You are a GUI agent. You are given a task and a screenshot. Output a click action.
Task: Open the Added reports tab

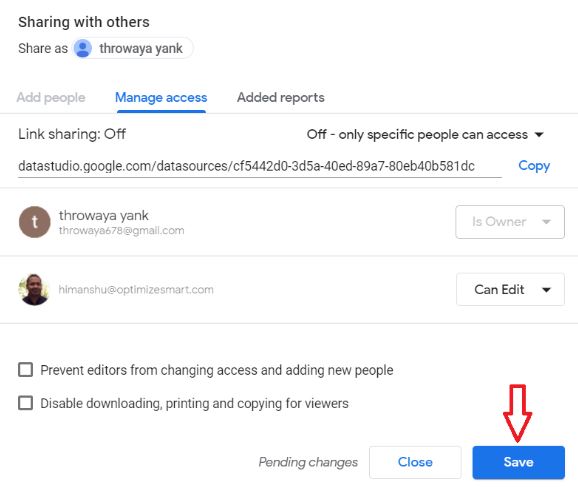281,97
